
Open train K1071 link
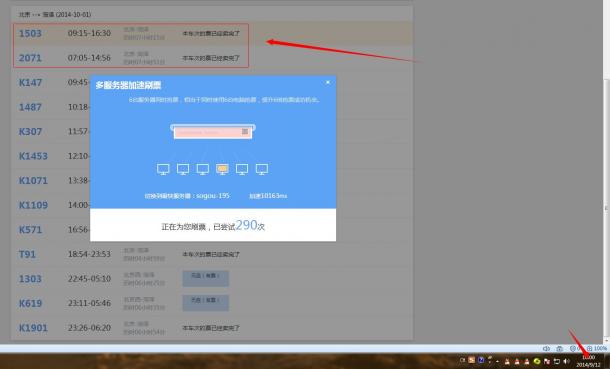pyautogui.click(x=33, y=180)
